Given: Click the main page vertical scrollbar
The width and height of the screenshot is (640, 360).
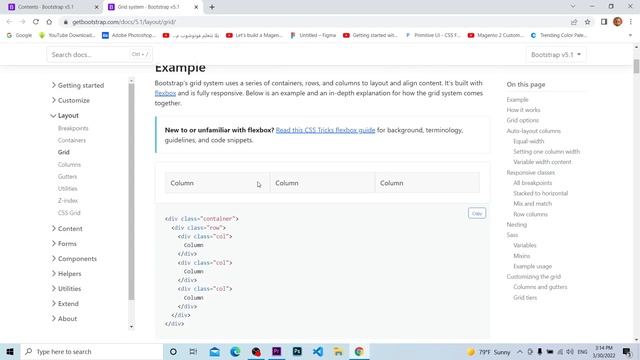Looking at the screenshot, I should [x=636, y=66].
